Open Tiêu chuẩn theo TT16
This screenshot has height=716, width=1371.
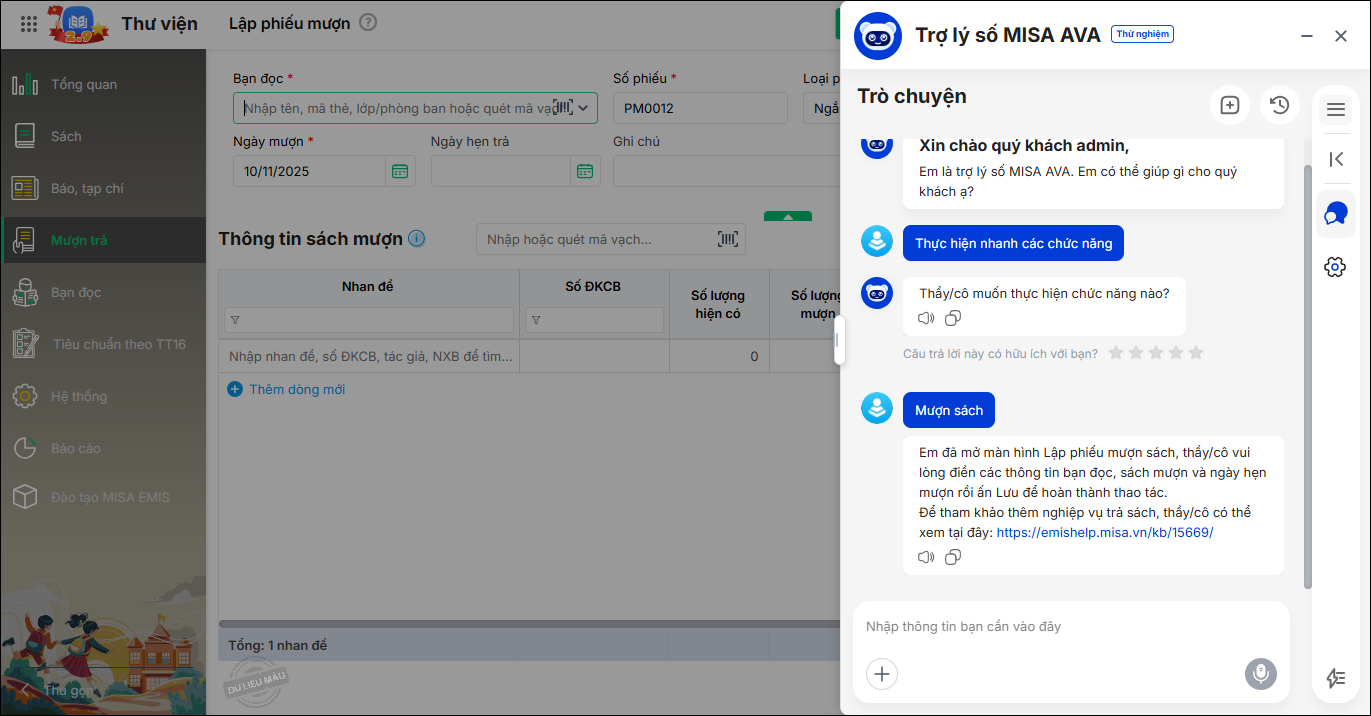point(103,344)
